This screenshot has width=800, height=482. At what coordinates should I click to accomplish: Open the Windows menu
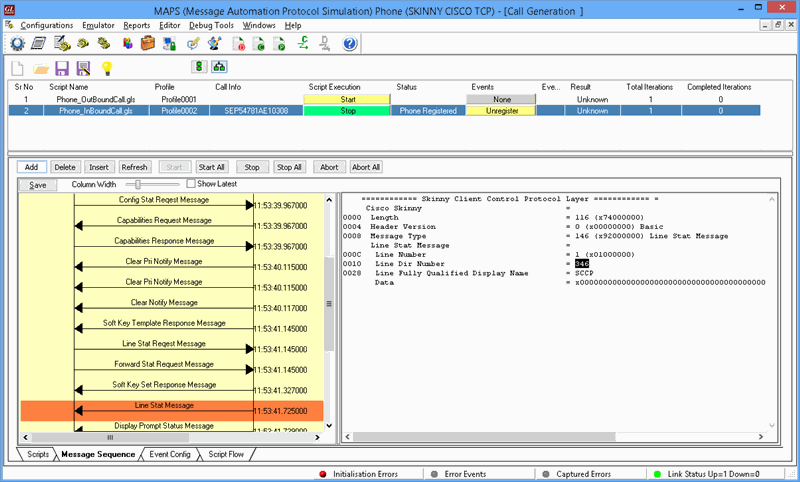pos(259,25)
